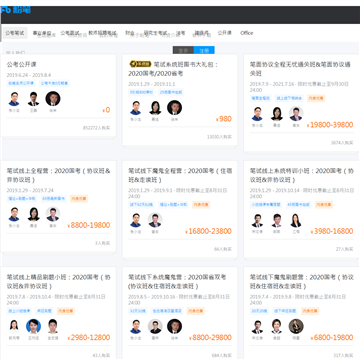Click the blue 注册 register button

click(204, 50)
